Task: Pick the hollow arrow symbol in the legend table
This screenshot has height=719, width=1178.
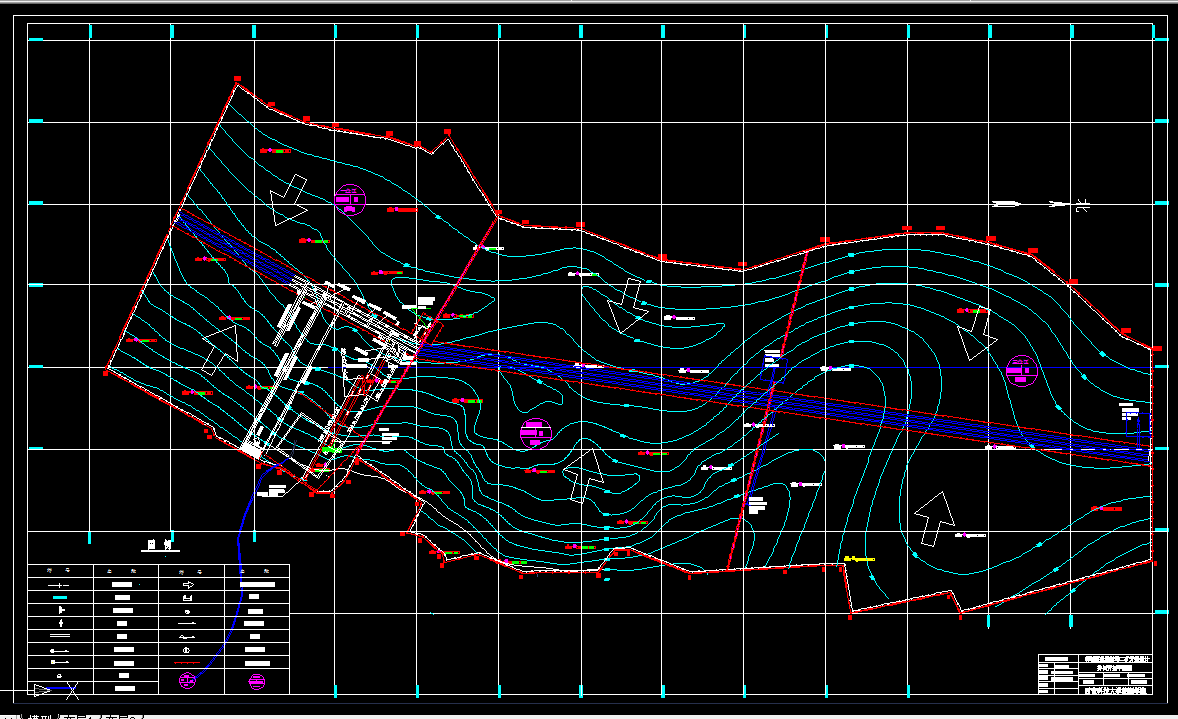Action: pyautogui.click(x=188, y=585)
